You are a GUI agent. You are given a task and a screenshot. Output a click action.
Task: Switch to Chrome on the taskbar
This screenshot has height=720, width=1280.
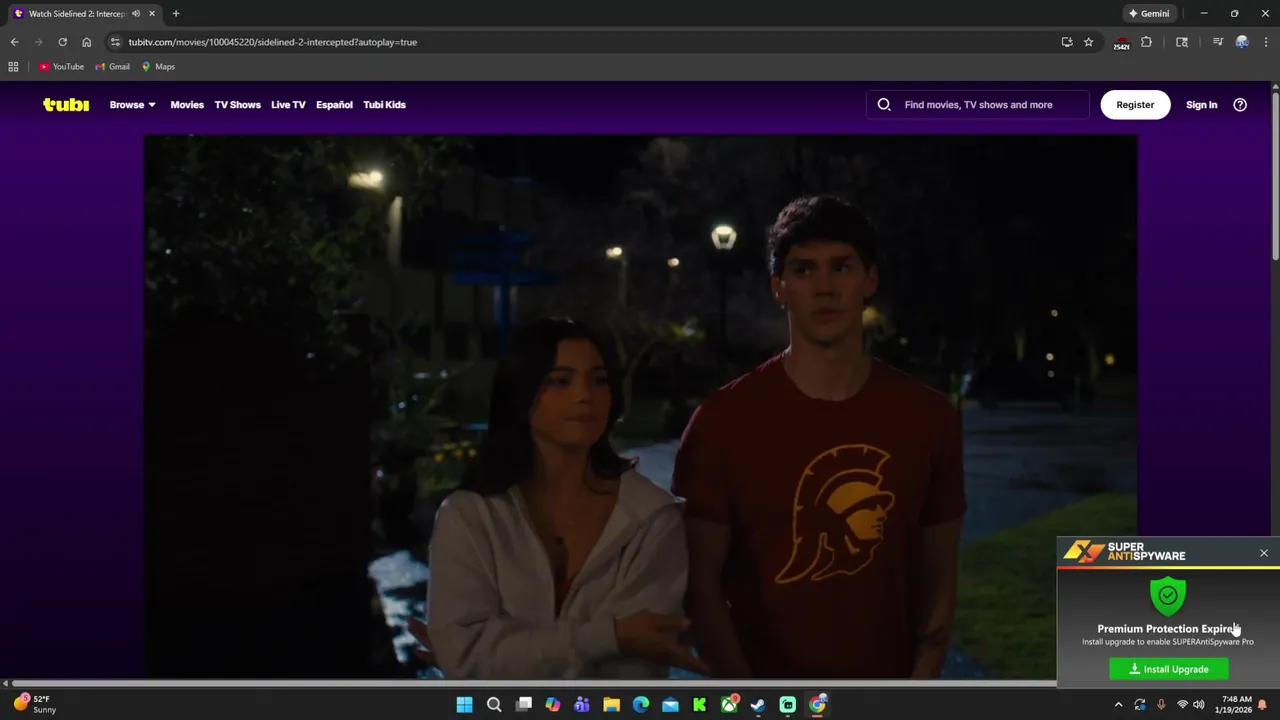pyautogui.click(x=817, y=705)
